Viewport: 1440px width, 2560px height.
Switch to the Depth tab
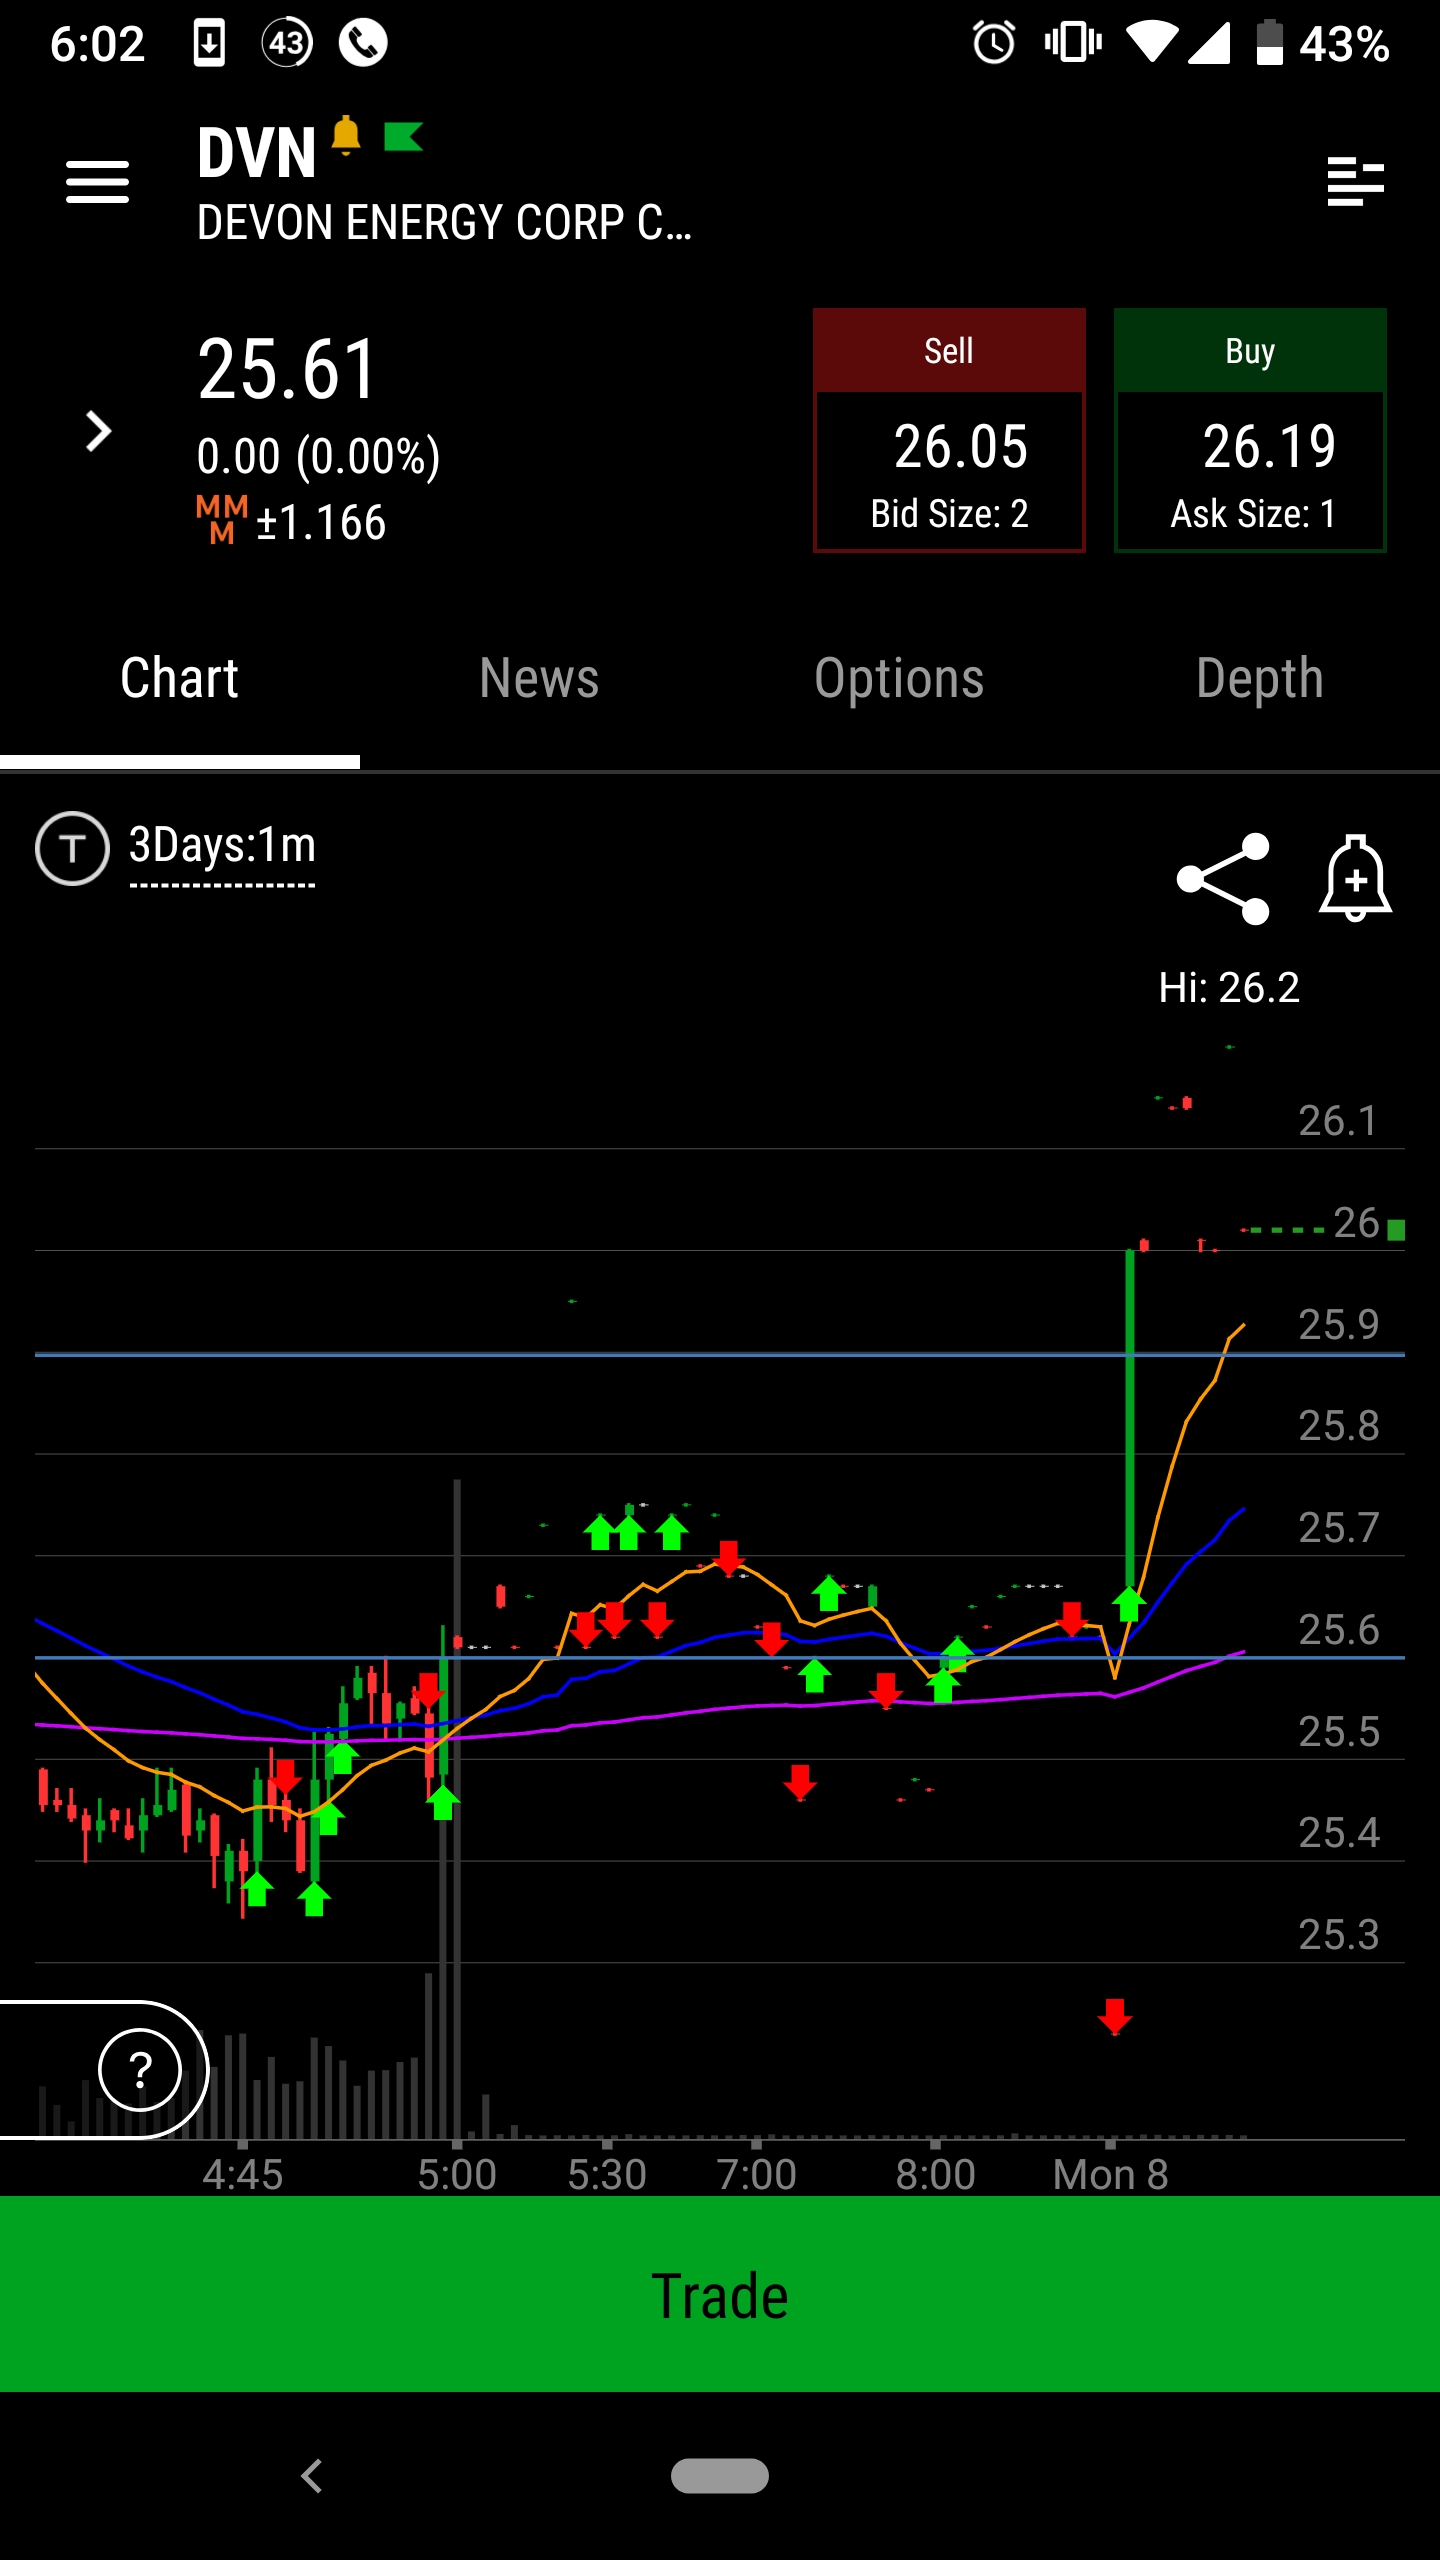(1260, 680)
